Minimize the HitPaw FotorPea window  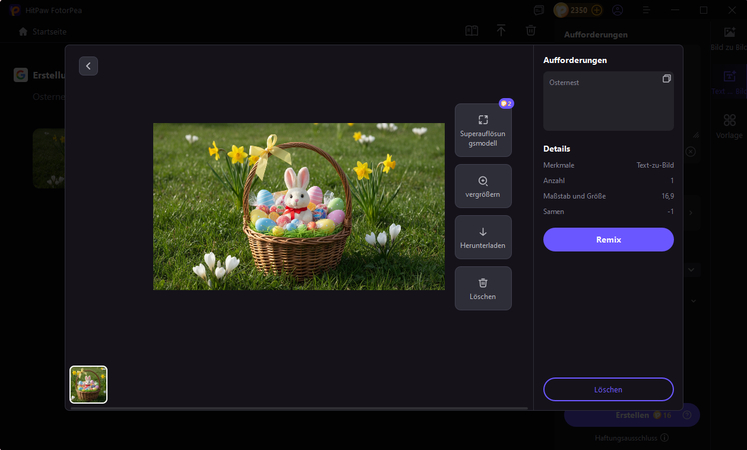pyautogui.click(x=675, y=10)
